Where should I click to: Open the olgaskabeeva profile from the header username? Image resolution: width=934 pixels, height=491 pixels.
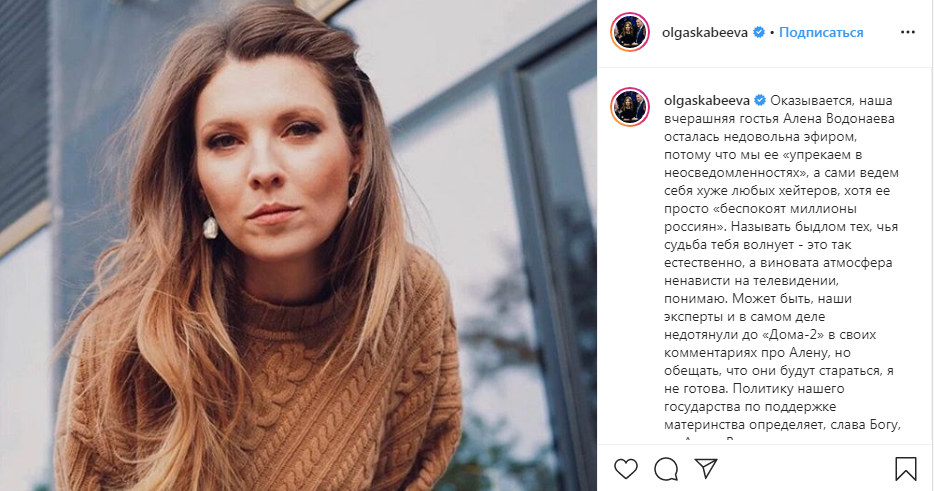705,32
